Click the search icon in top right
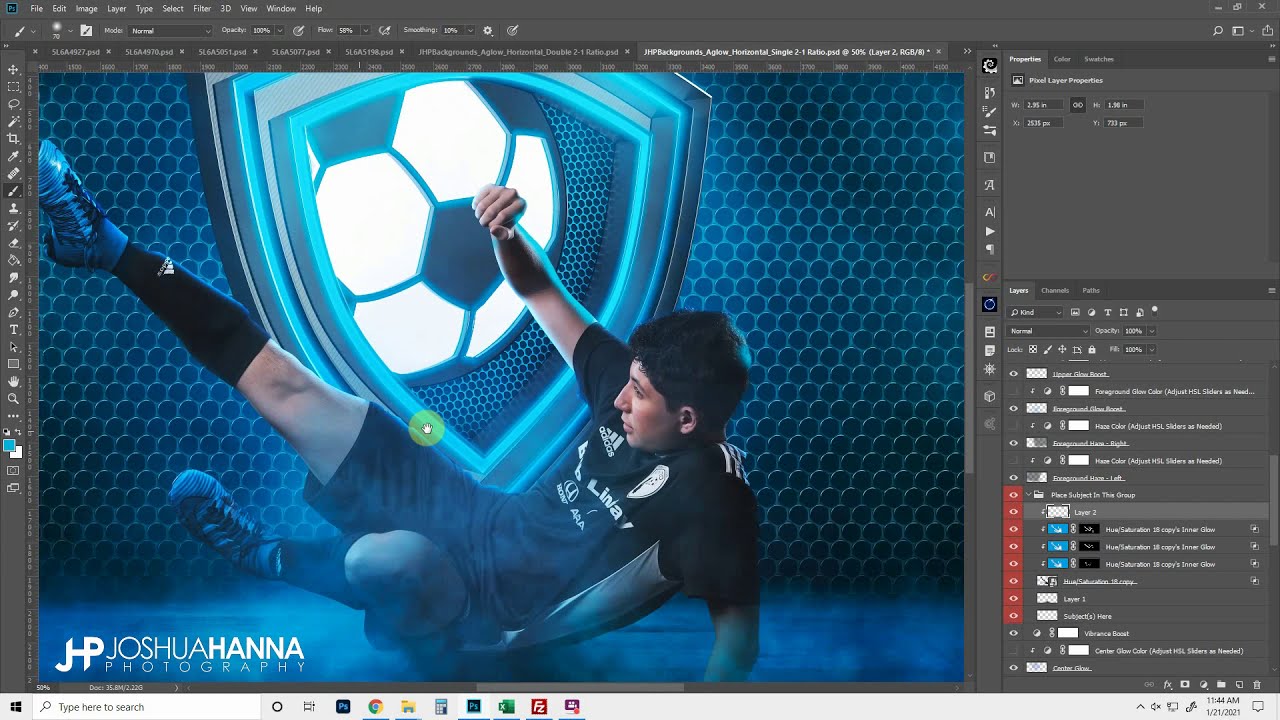Screen dimensions: 1280x720 pos(1218,31)
